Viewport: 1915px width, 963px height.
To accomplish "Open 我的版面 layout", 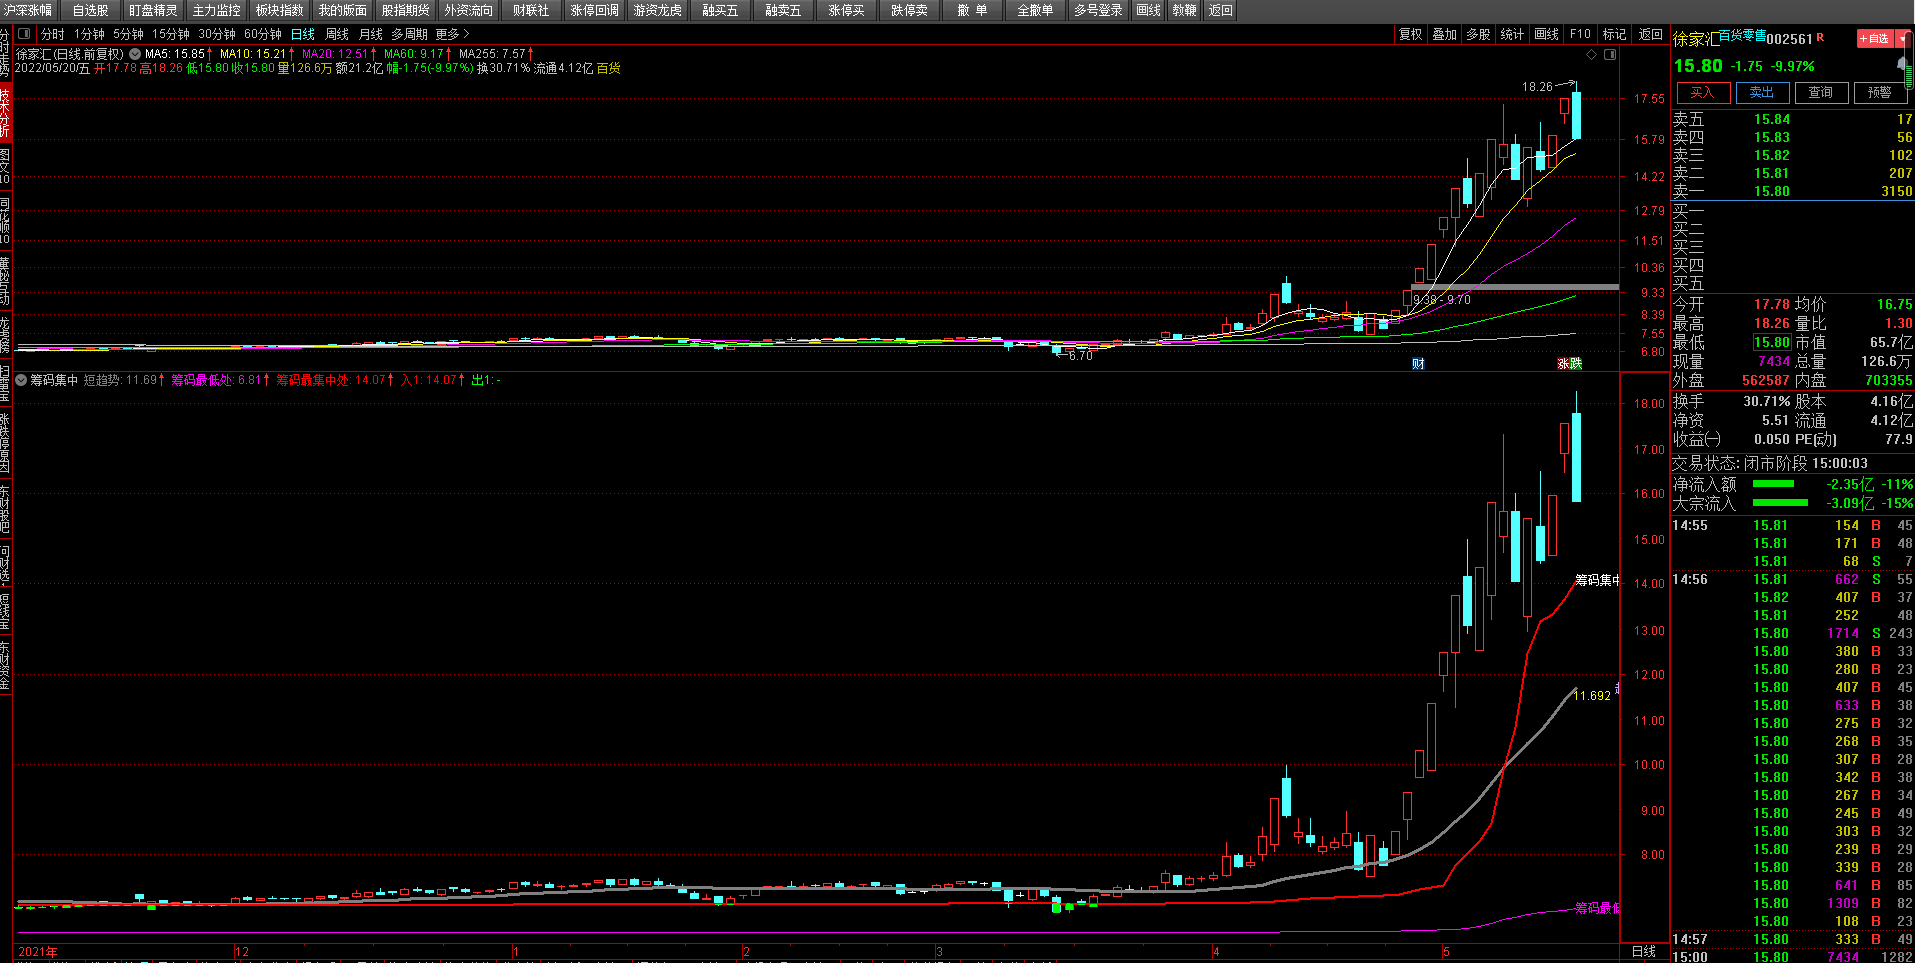I will click(343, 10).
